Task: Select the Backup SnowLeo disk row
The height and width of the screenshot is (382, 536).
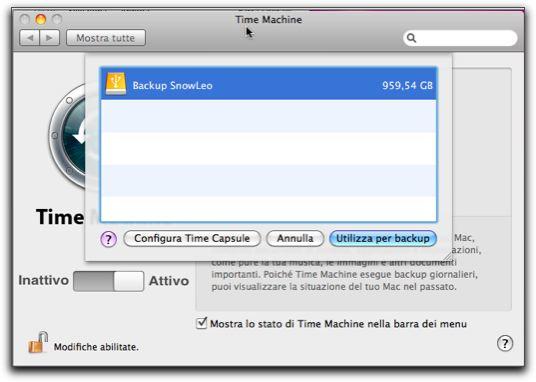Action: coord(268,84)
